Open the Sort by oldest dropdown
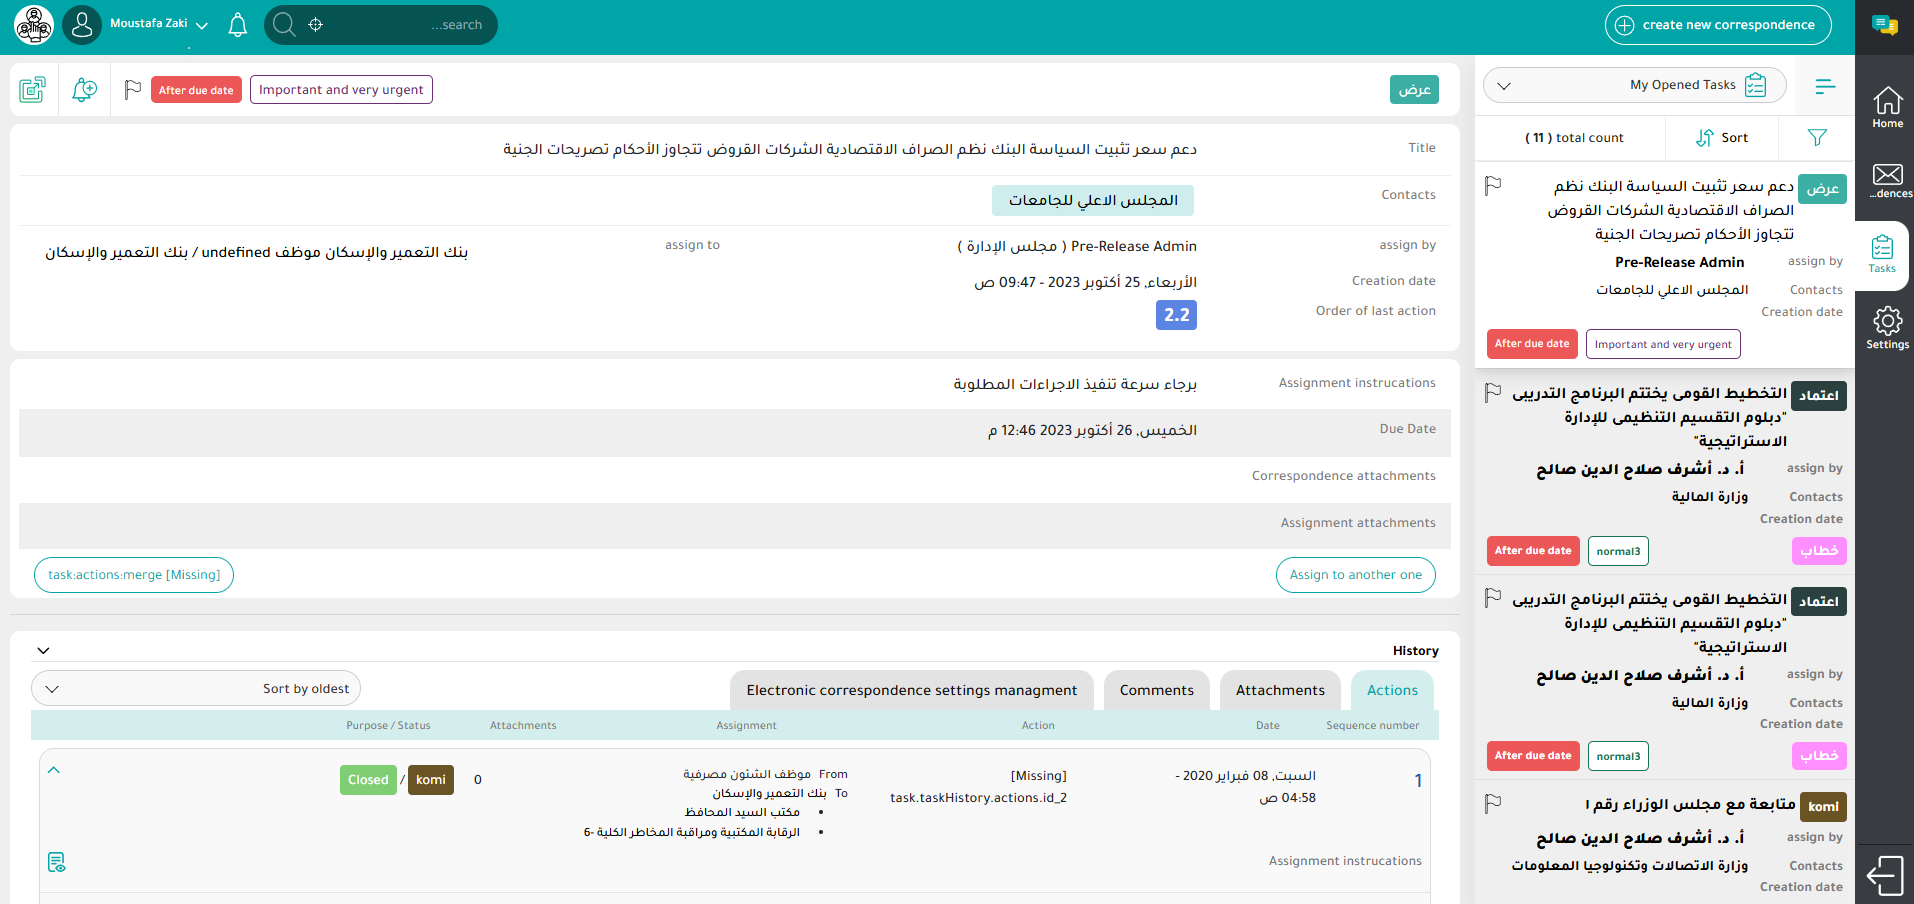 196,688
